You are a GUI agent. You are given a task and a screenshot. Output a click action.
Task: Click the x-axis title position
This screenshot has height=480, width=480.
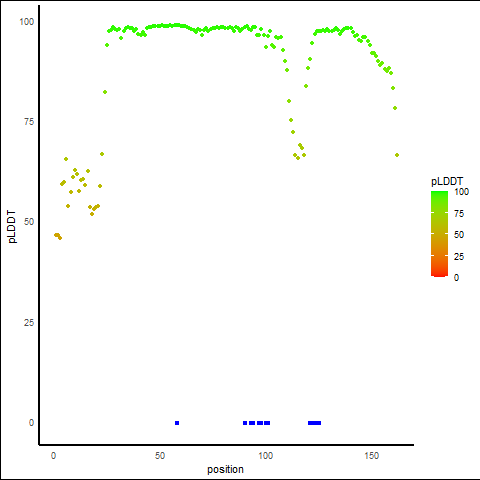tap(225, 469)
